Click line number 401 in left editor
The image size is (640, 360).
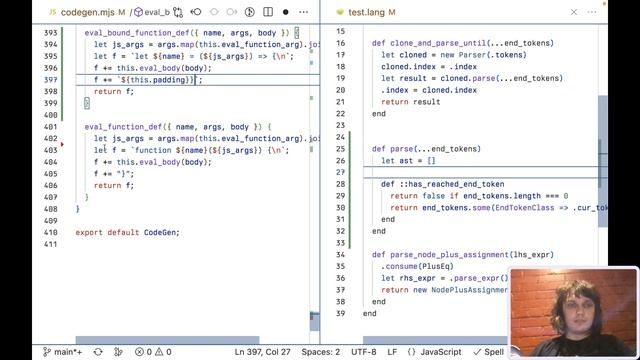coord(51,127)
